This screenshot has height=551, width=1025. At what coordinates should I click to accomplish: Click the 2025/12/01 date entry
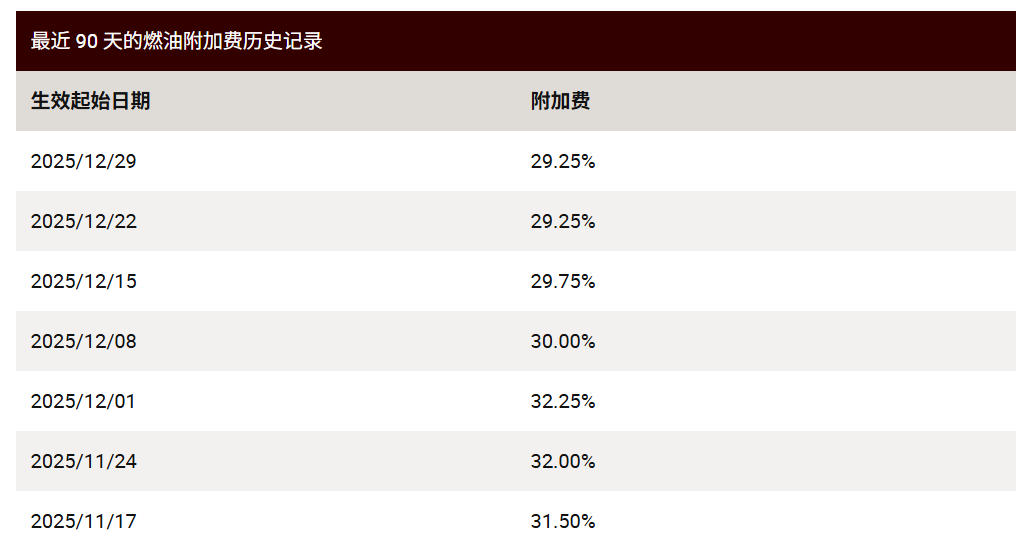point(83,401)
